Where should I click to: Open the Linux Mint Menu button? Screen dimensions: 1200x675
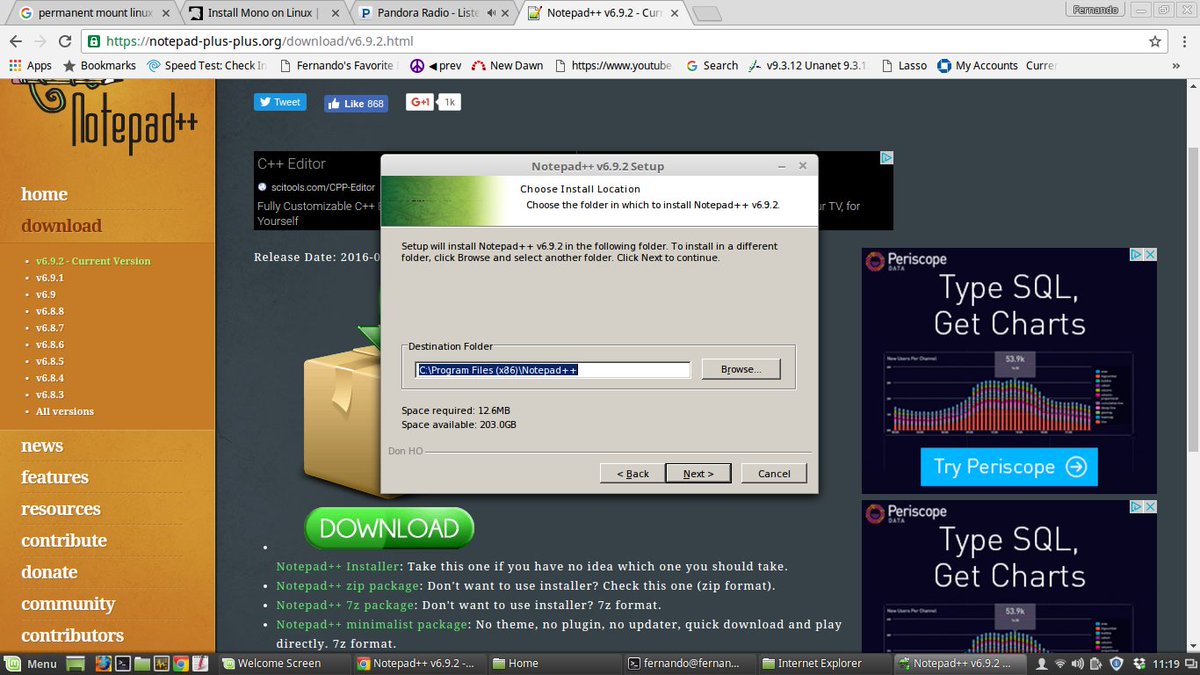pos(31,663)
